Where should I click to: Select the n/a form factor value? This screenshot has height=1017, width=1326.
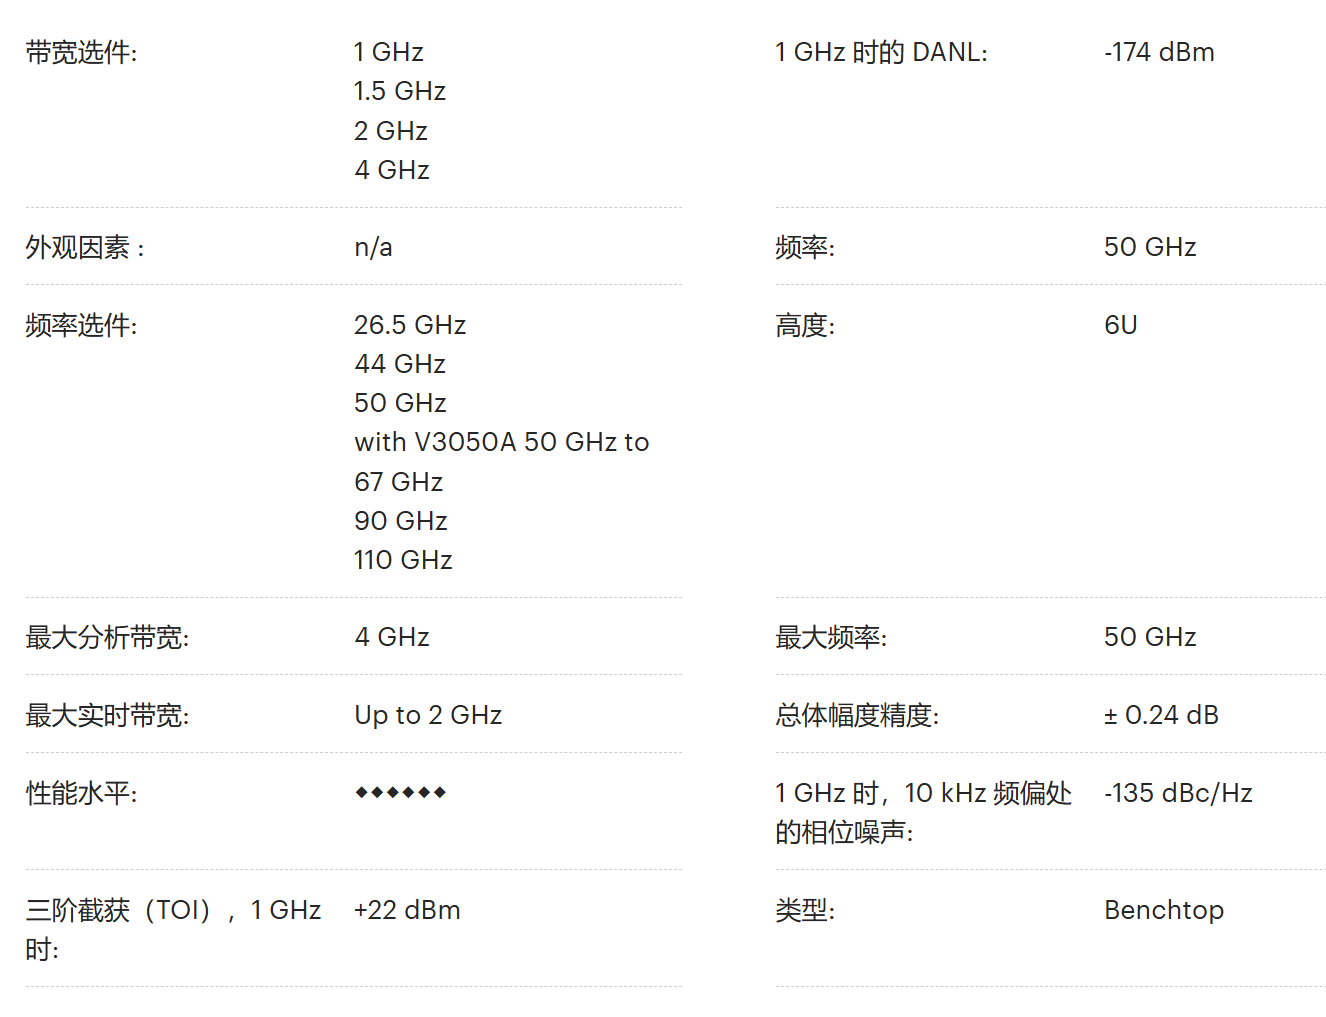point(373,247)
